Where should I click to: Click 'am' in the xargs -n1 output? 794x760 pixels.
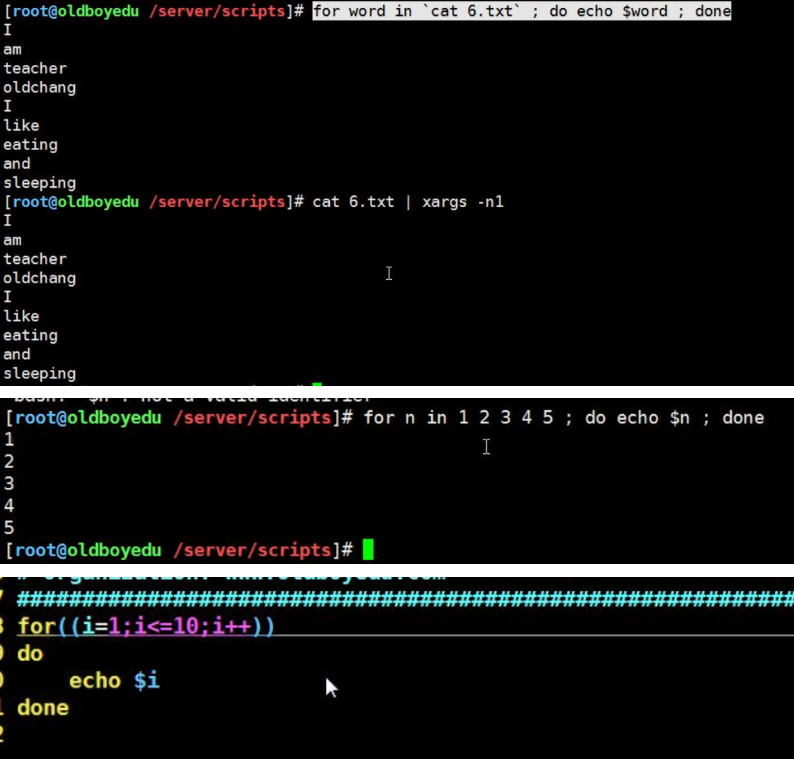click(12, 240)
